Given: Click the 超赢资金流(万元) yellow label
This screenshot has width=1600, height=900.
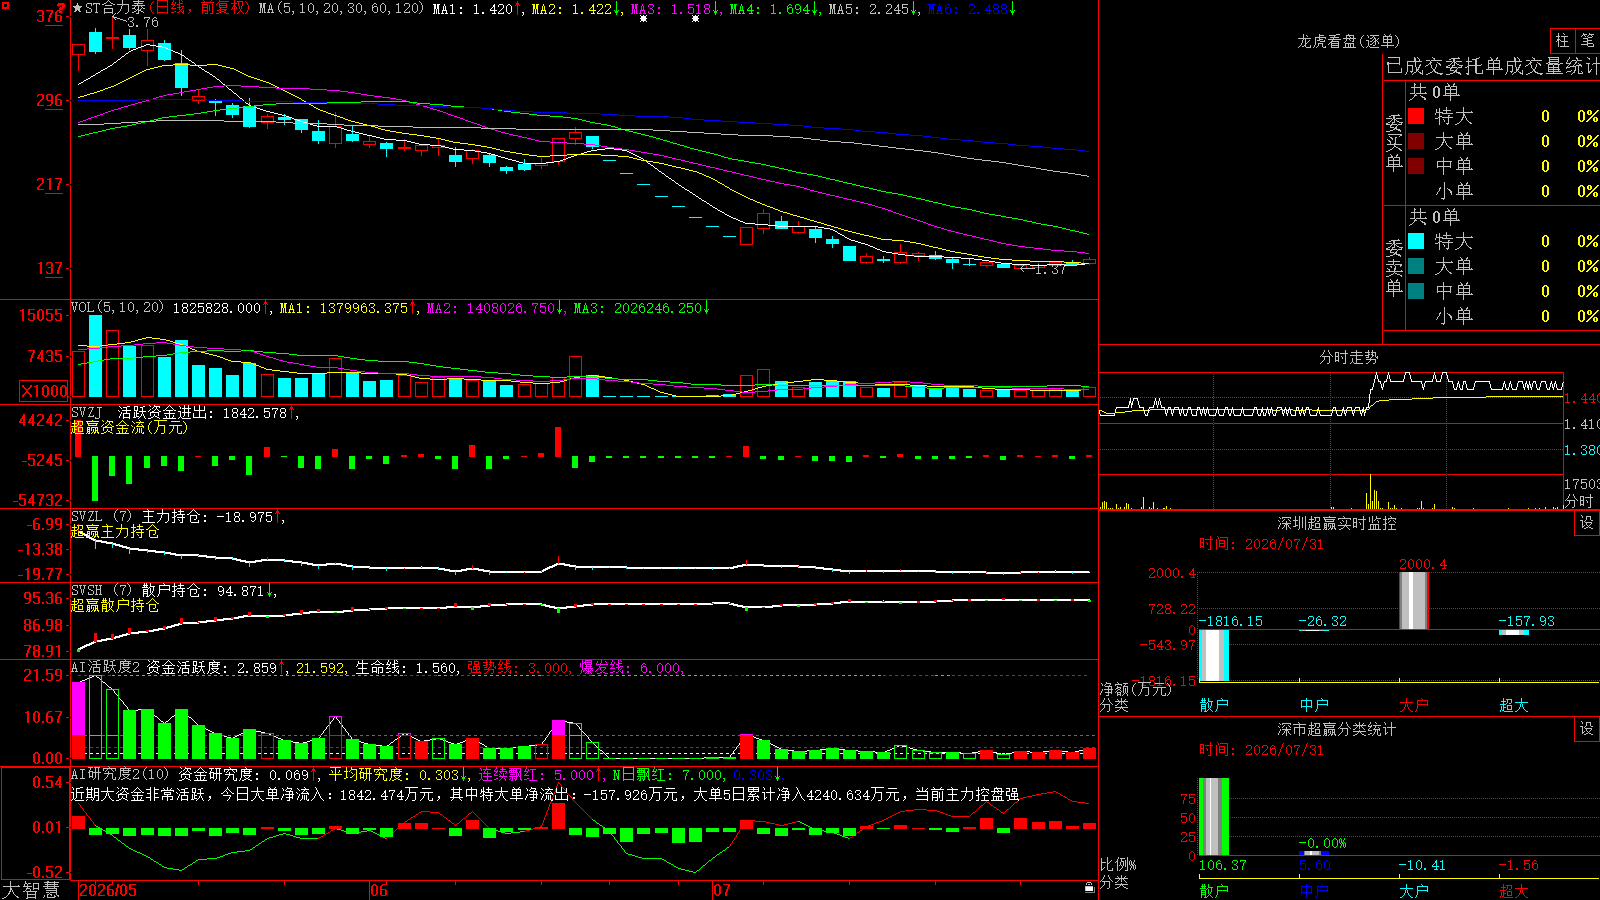Looking at the screenshot, I should 129,427.
